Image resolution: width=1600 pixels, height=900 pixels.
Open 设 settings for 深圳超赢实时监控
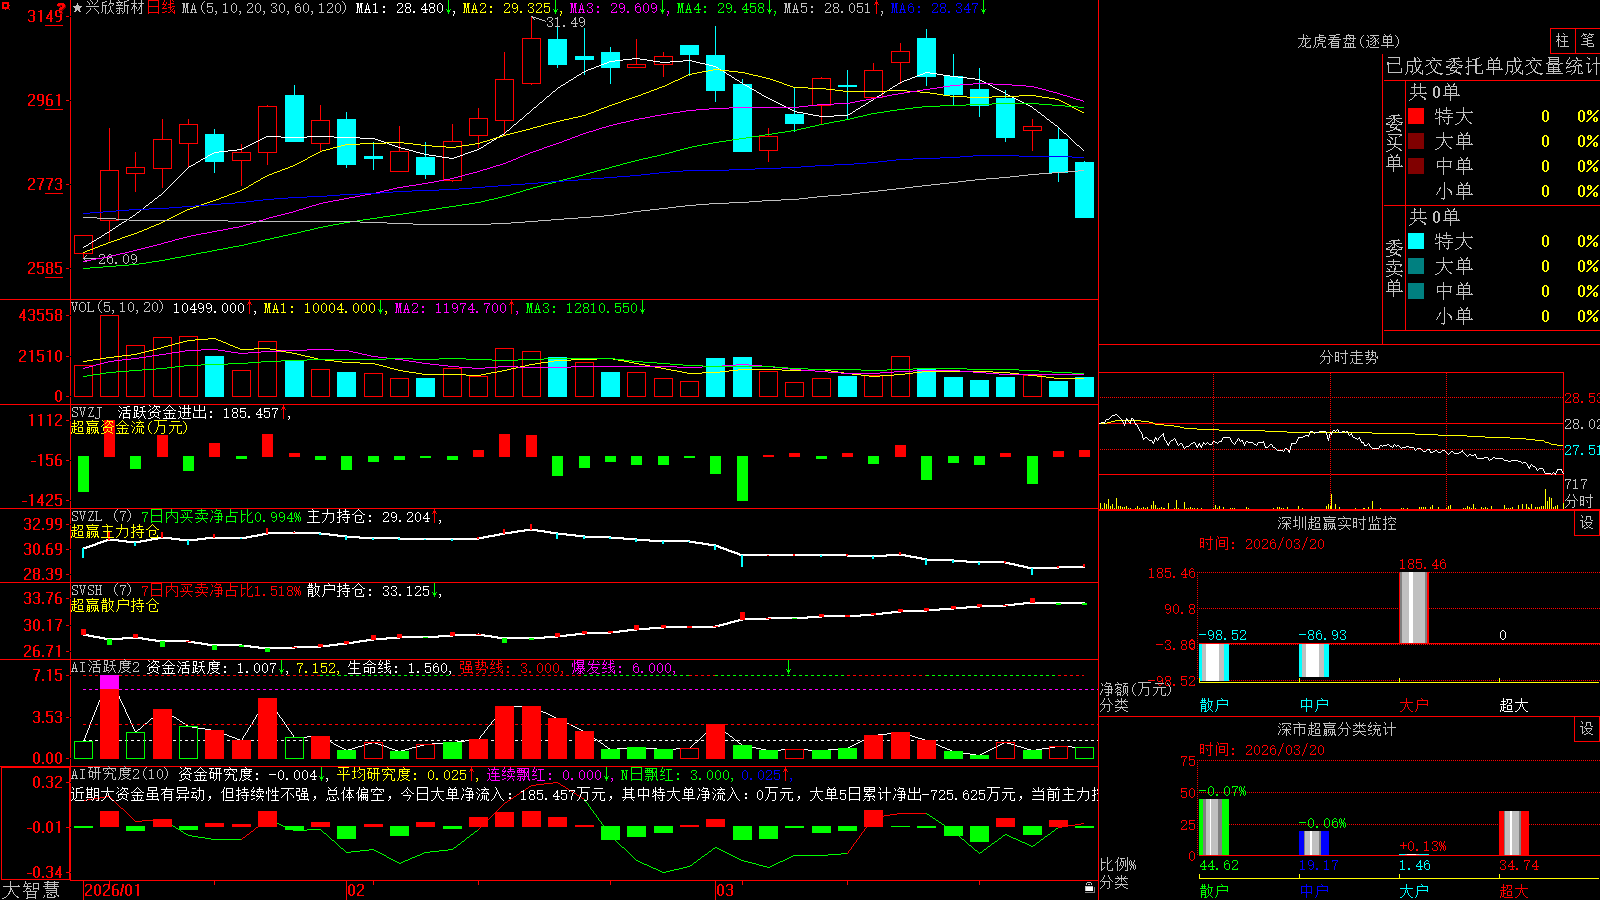(x=1587, y=523)
